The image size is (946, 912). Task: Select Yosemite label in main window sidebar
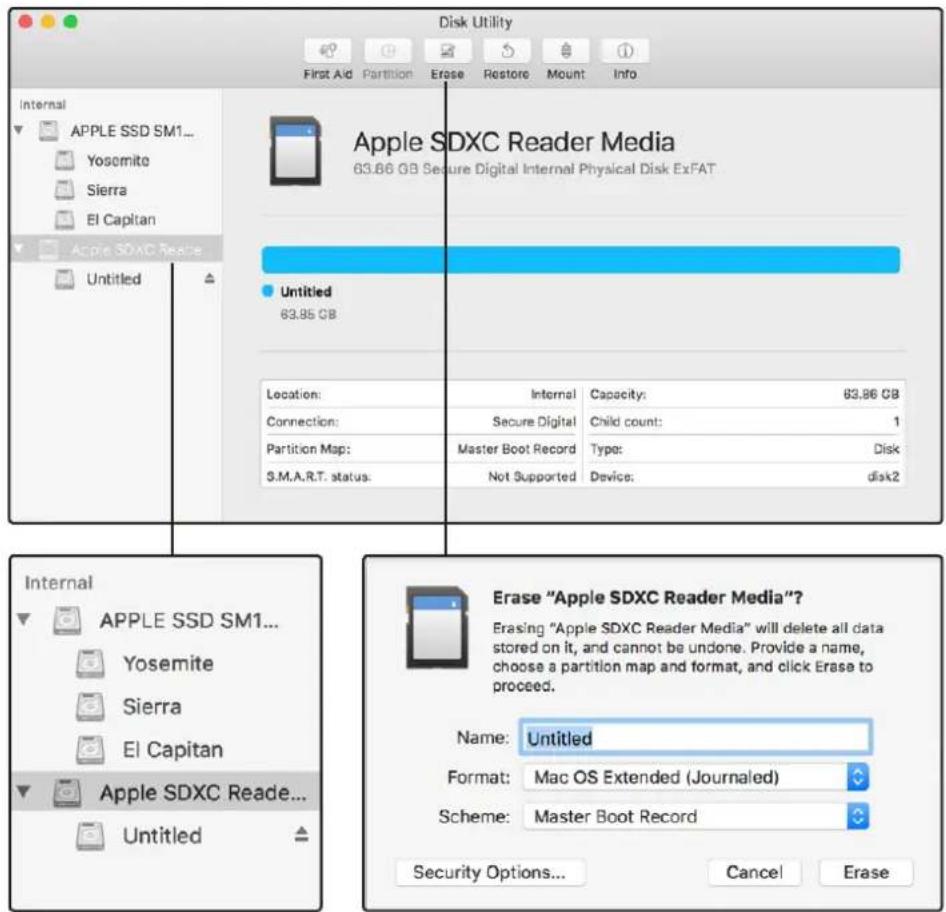pos(118,160)
